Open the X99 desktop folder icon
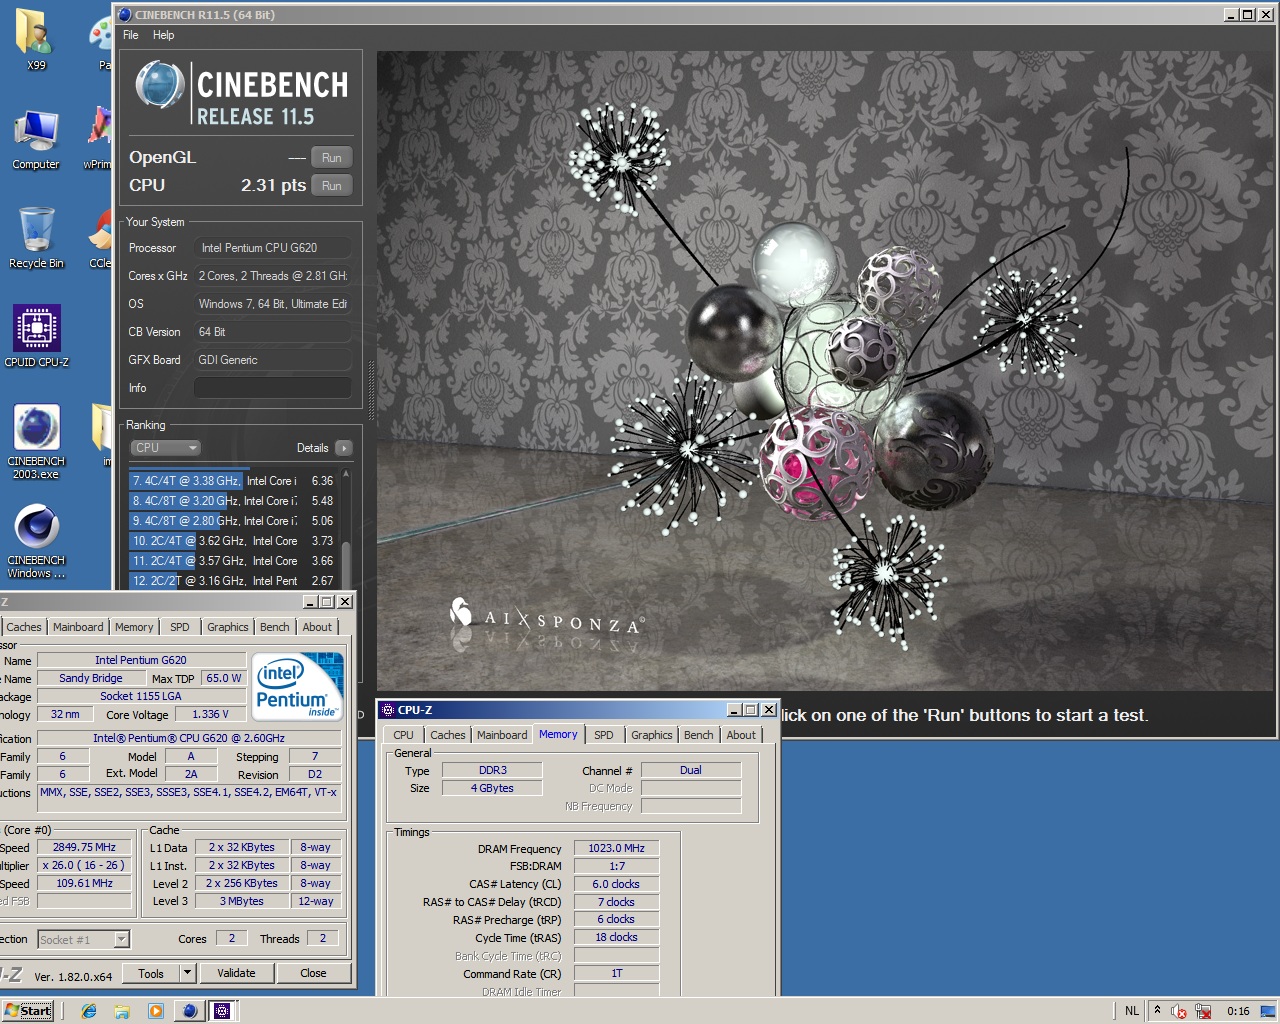1280x1024 pixels. [36, 40]
